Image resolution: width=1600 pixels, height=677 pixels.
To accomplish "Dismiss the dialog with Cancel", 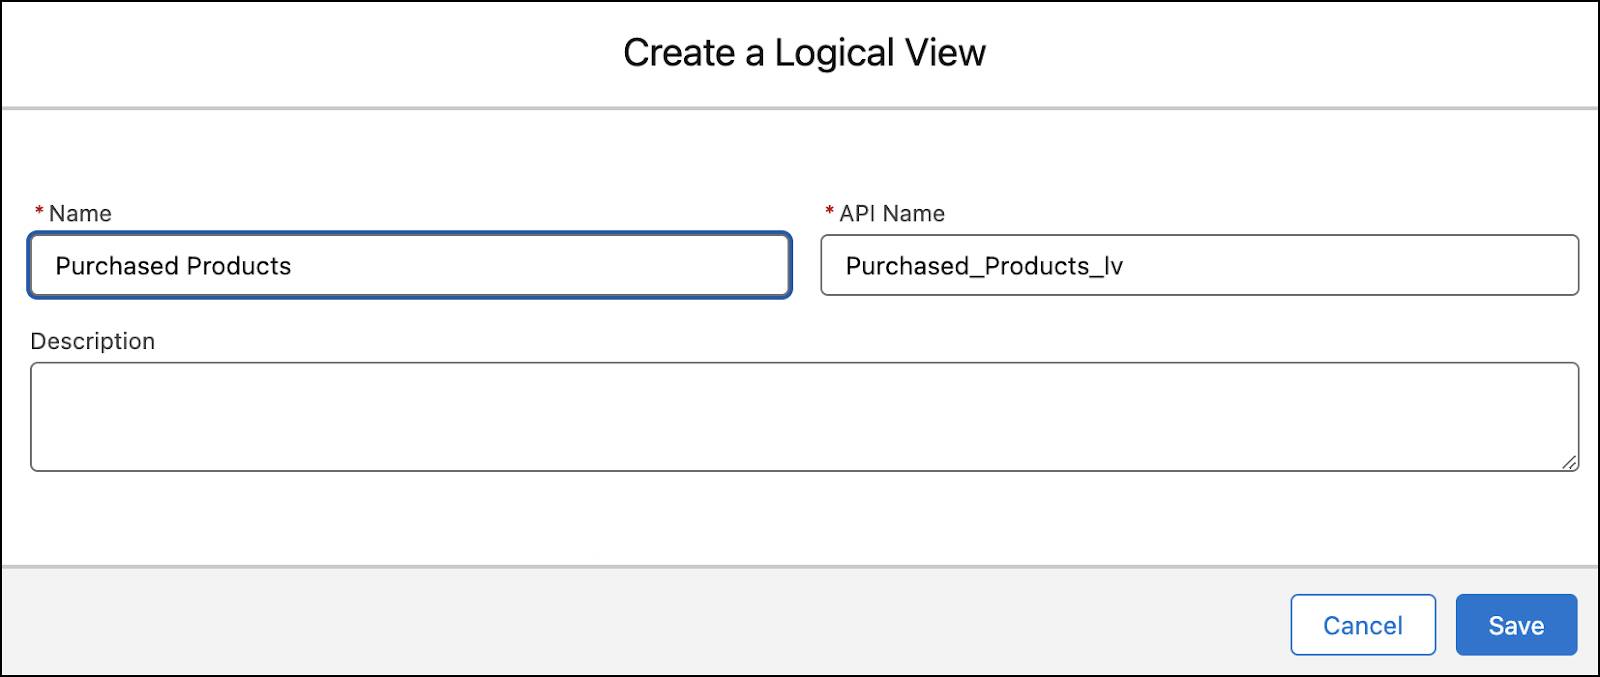I will [x=1363, y=624].
